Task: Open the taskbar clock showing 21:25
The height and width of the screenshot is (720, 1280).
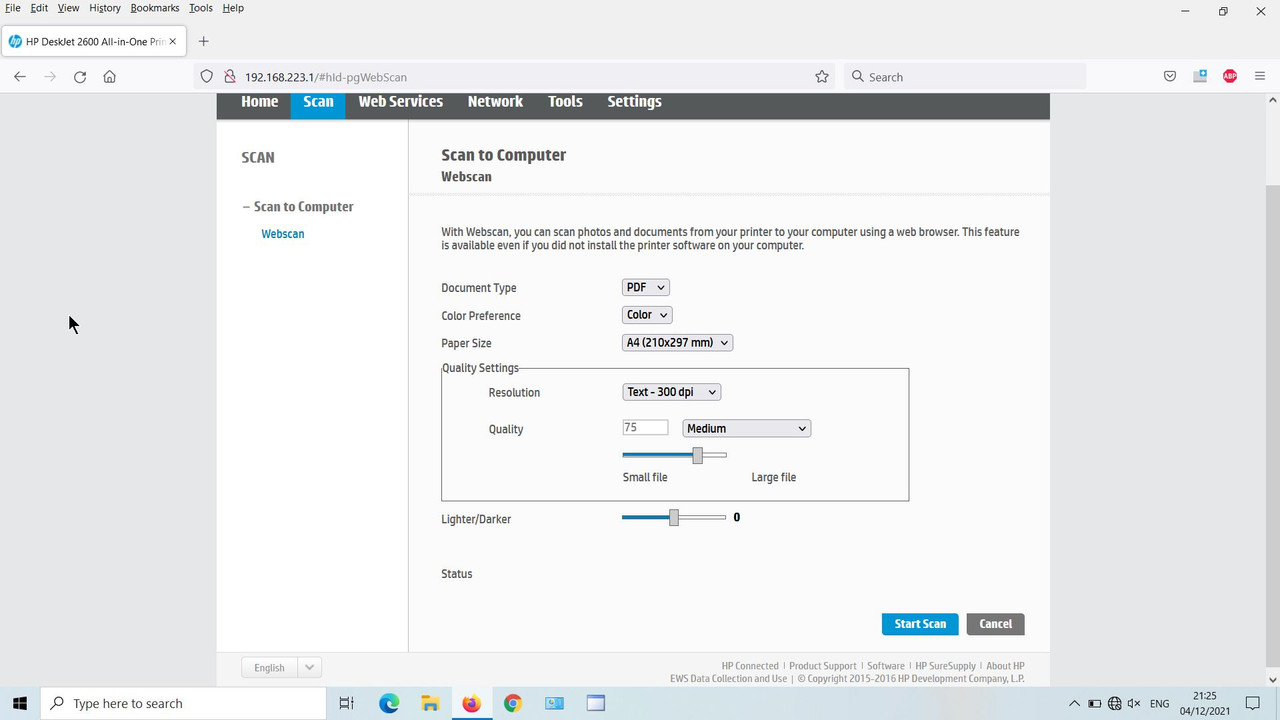Action: (1205, 703)
